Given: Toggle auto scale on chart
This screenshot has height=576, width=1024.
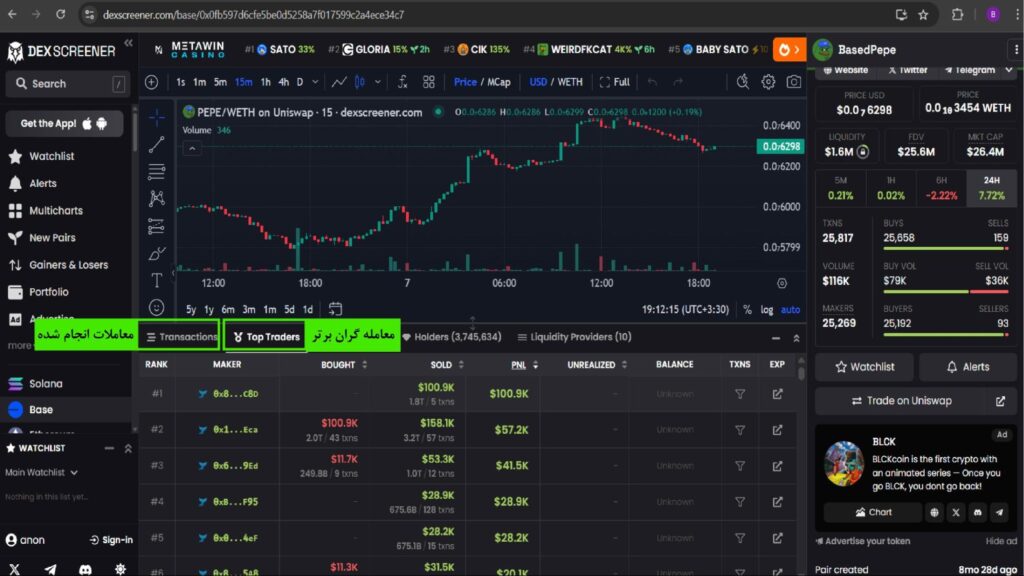Looking at the screenshot, I should (x=790, y=310).
